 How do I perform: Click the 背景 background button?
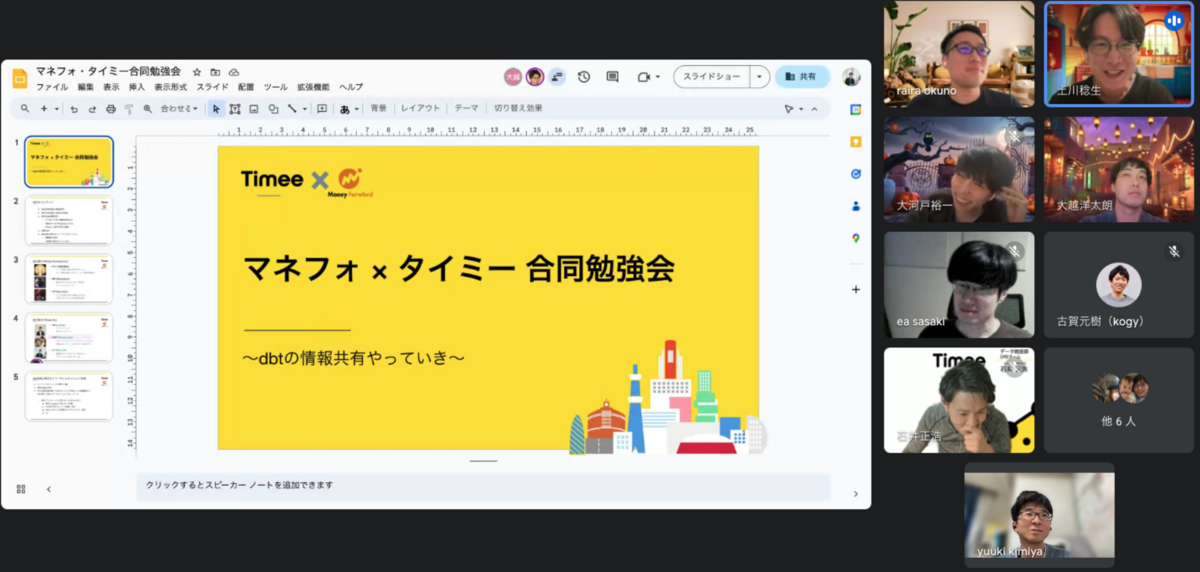click(x=378, y=108)
